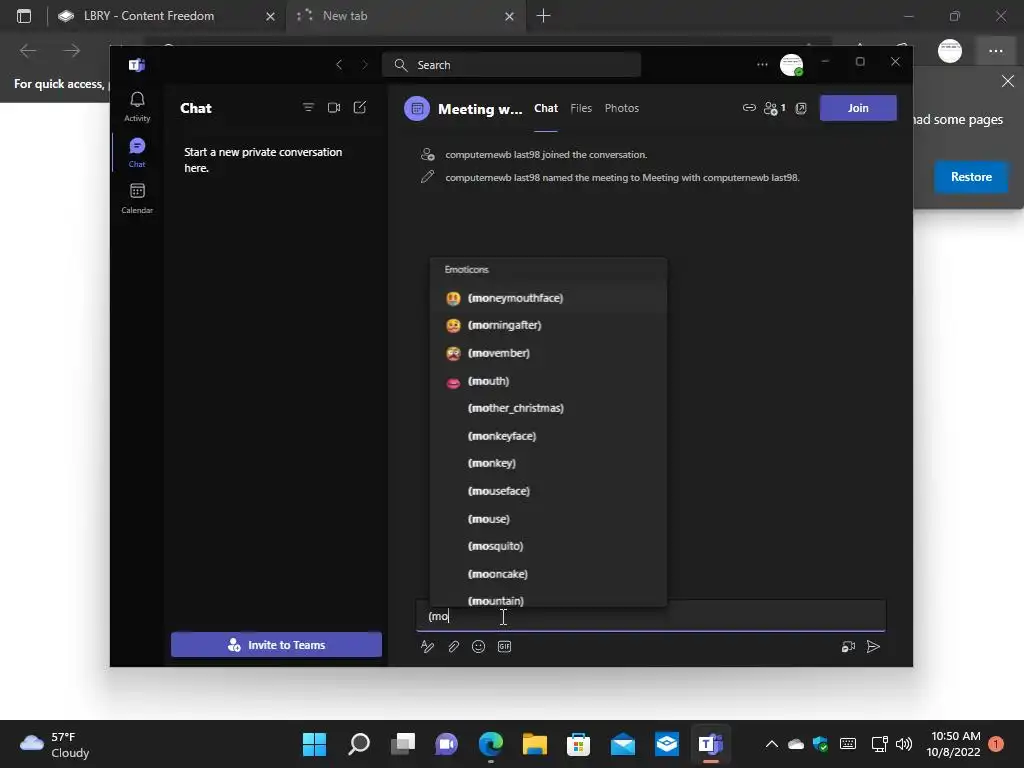Switch to New tab in Edge
The width and height of the screenshot is (1024, 768).
[405, 16]
